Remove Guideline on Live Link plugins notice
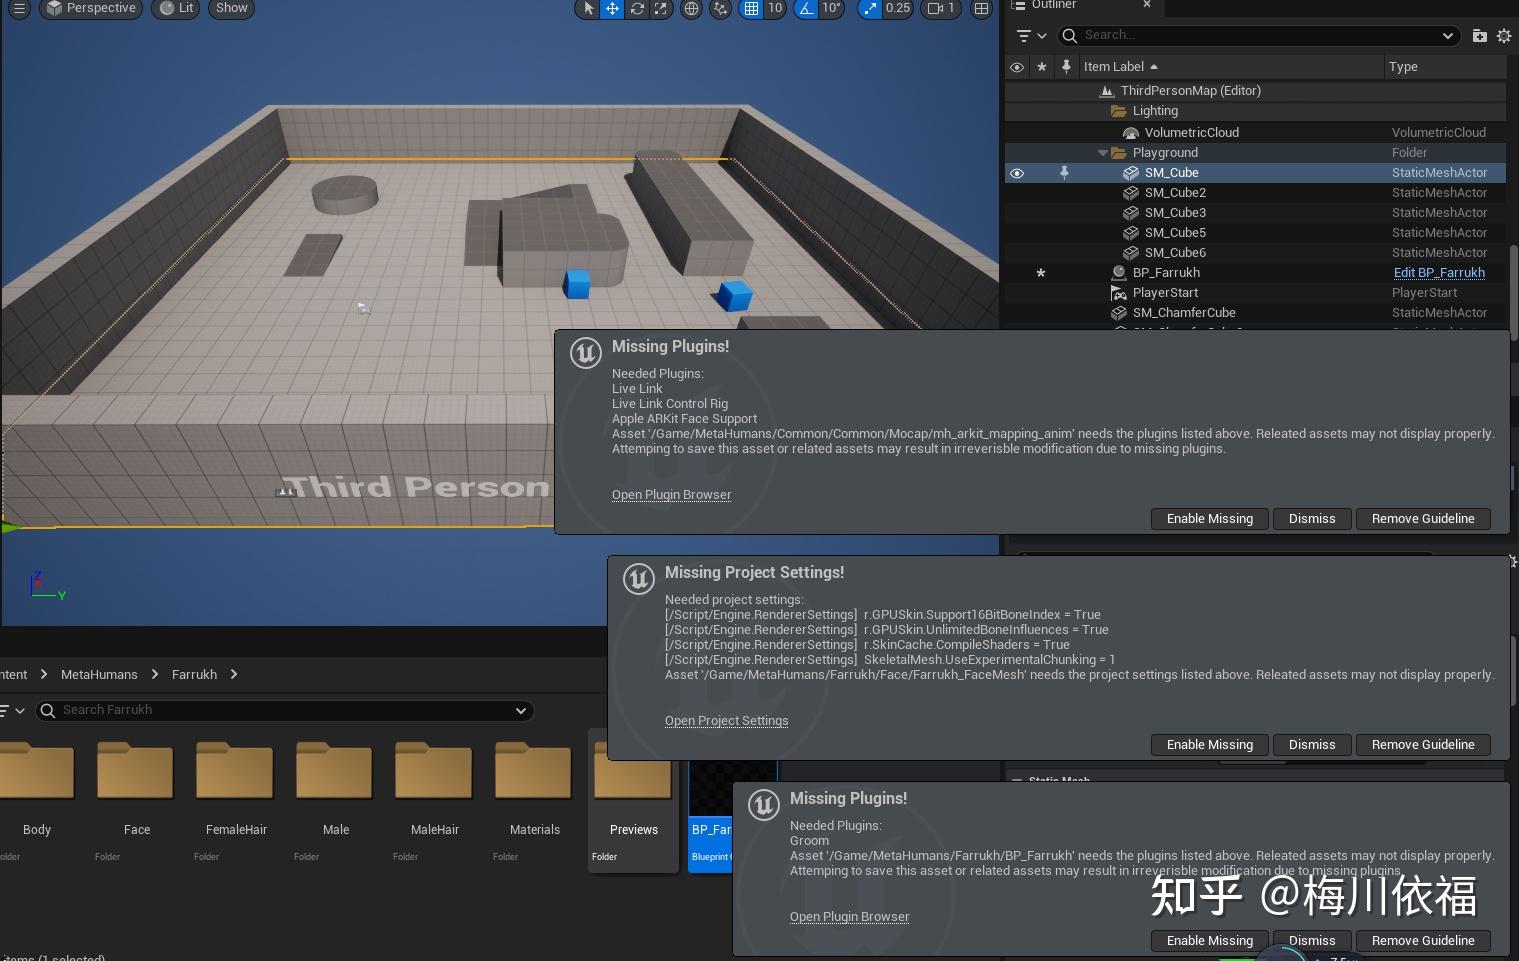 click(1423, 519)
